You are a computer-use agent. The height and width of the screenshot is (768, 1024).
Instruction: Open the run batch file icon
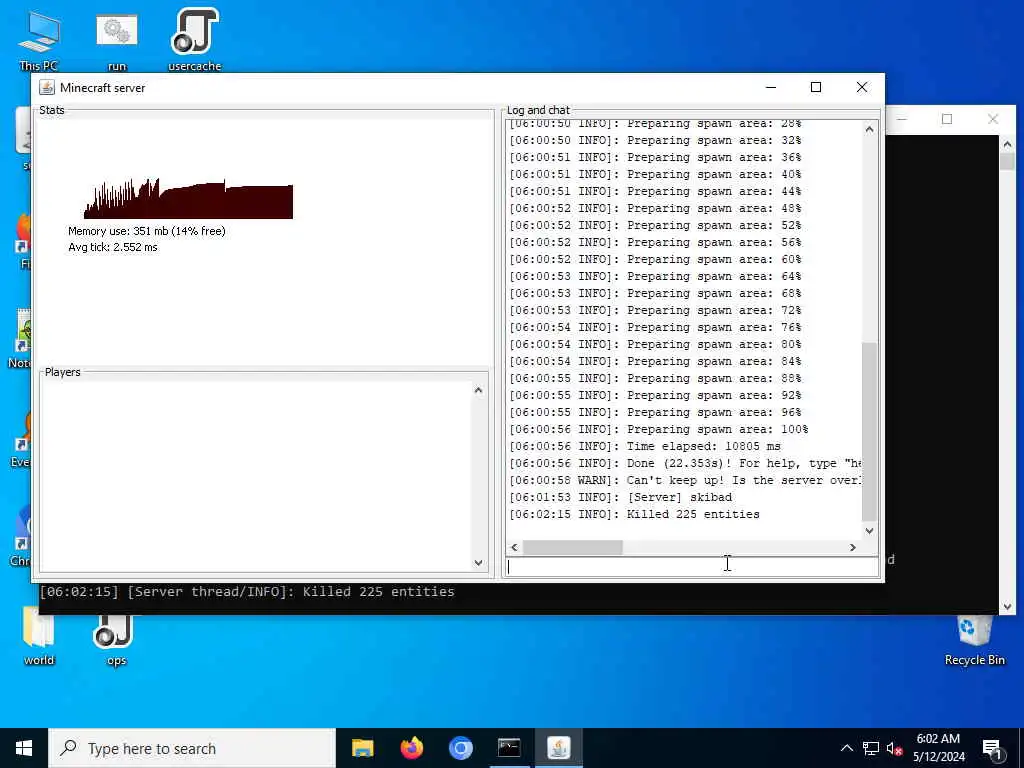117,40
